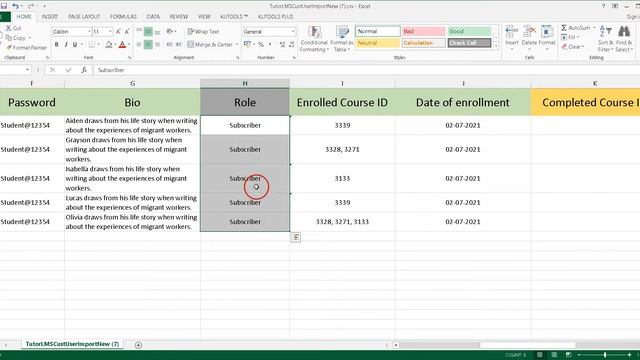Open the FORMULAS tab
Viewport: 640px width, 360px height.
(123, 17)
